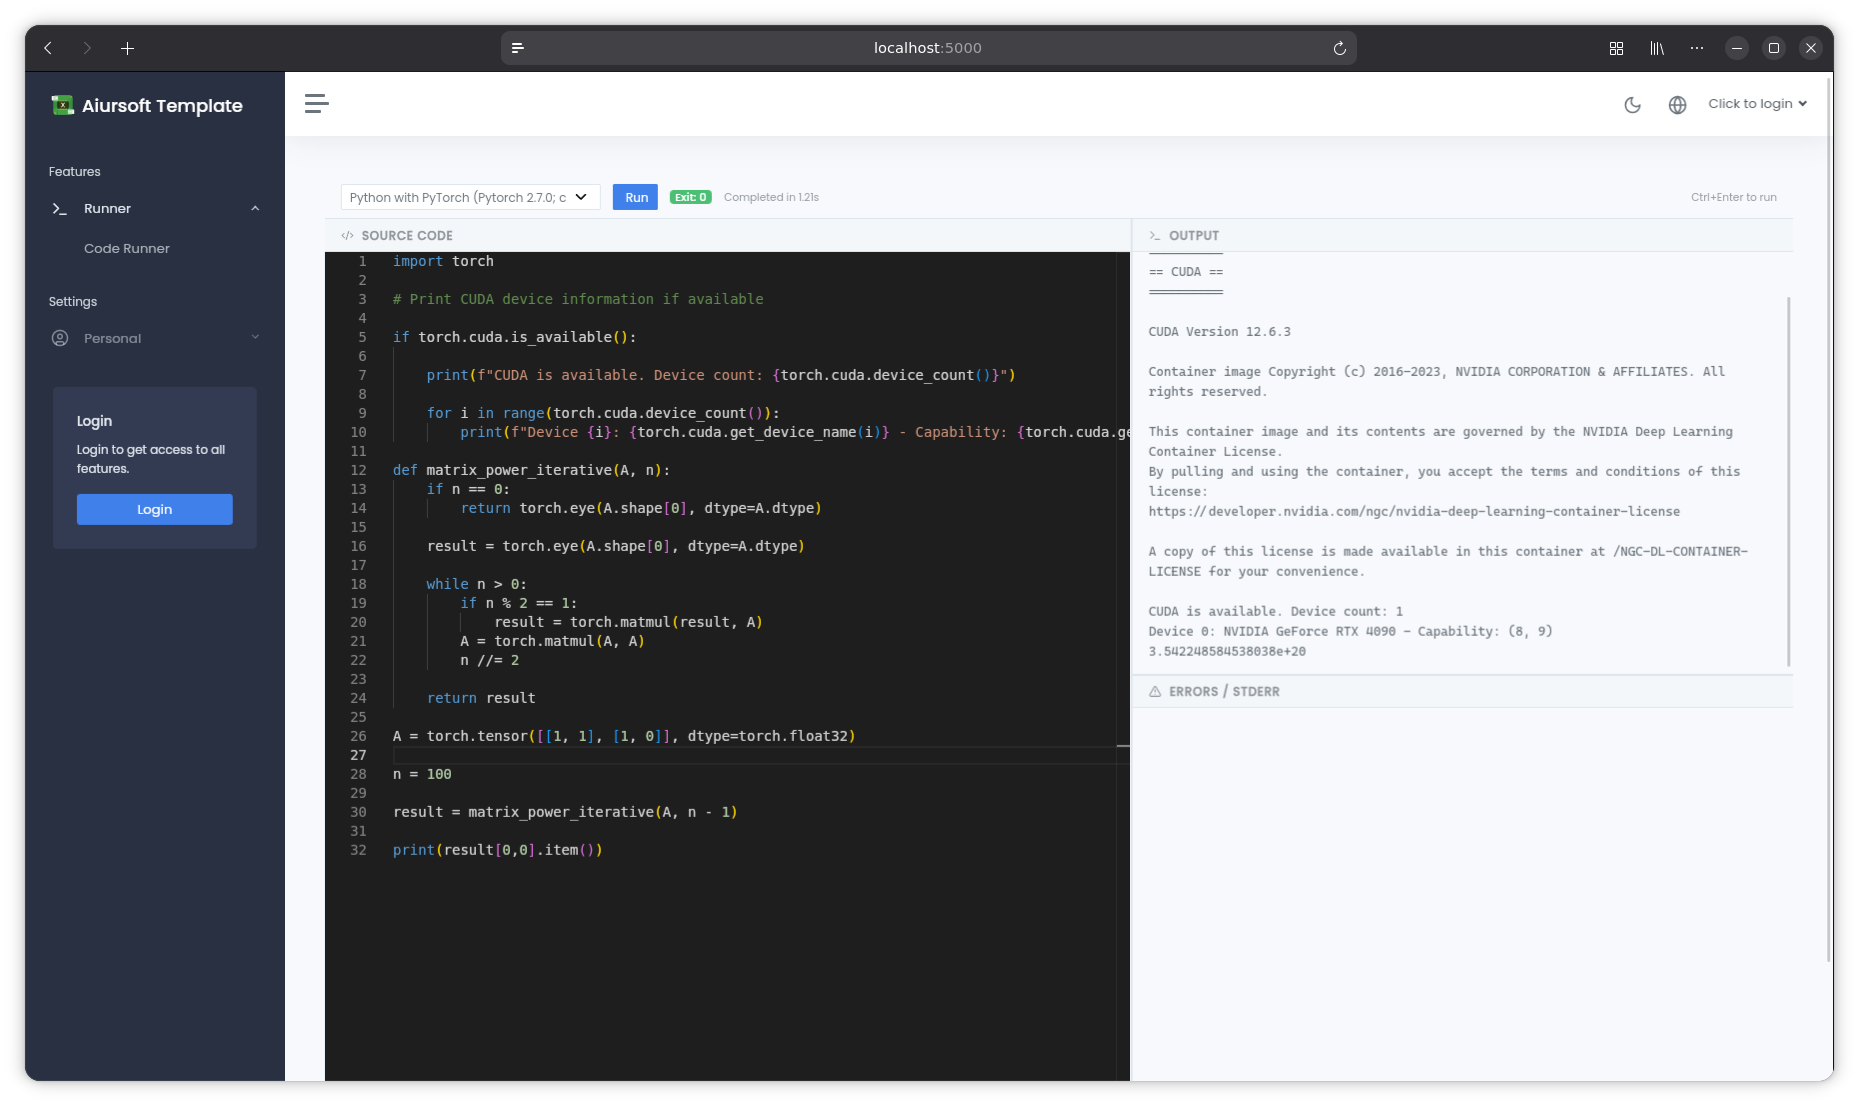Click 'if torch.cuda.is_available():' line

tap(514, 337)
